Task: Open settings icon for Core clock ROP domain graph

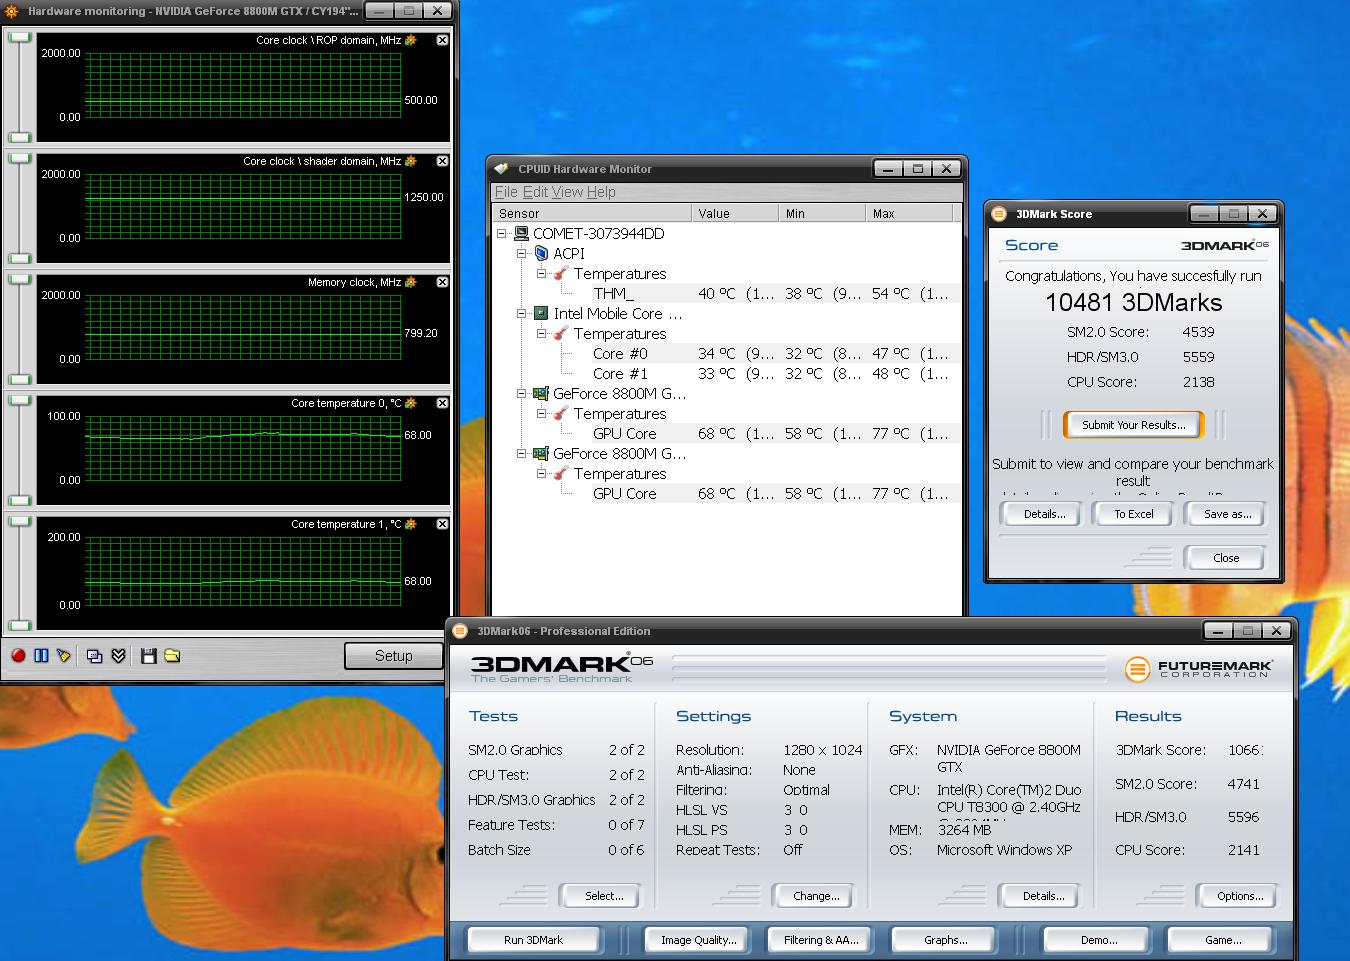Action: 411,40
